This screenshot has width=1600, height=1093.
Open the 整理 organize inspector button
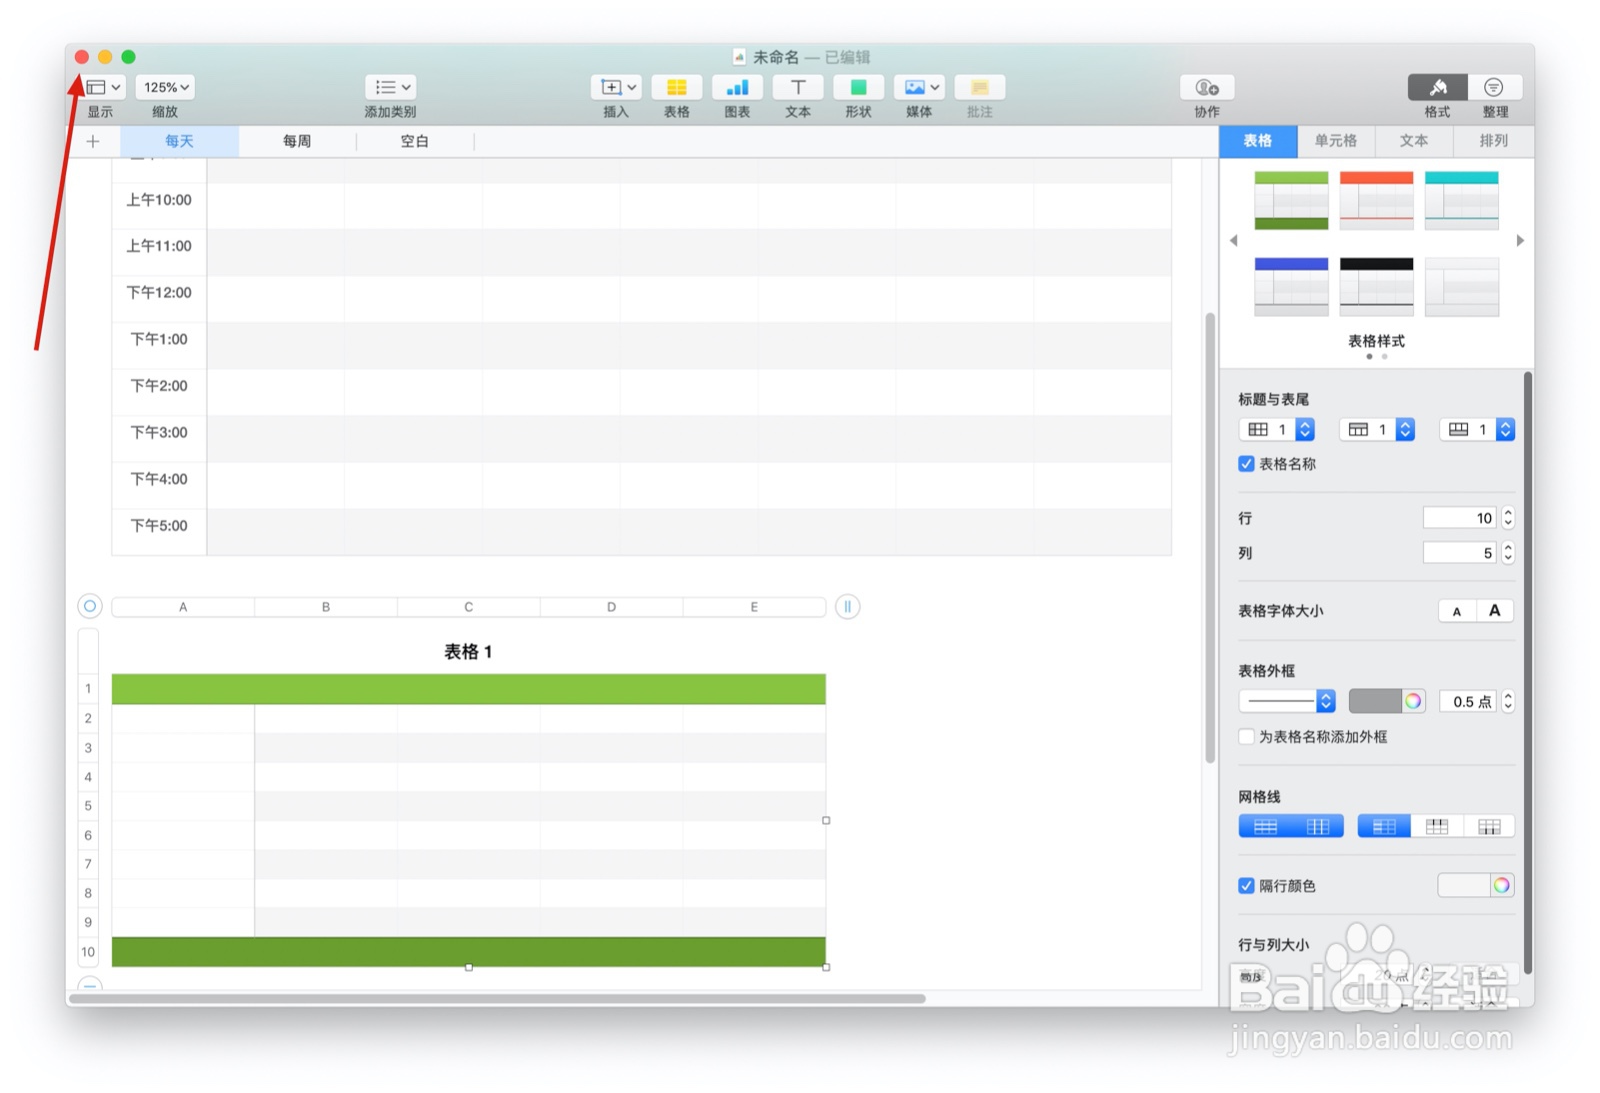coord(1494,87)
